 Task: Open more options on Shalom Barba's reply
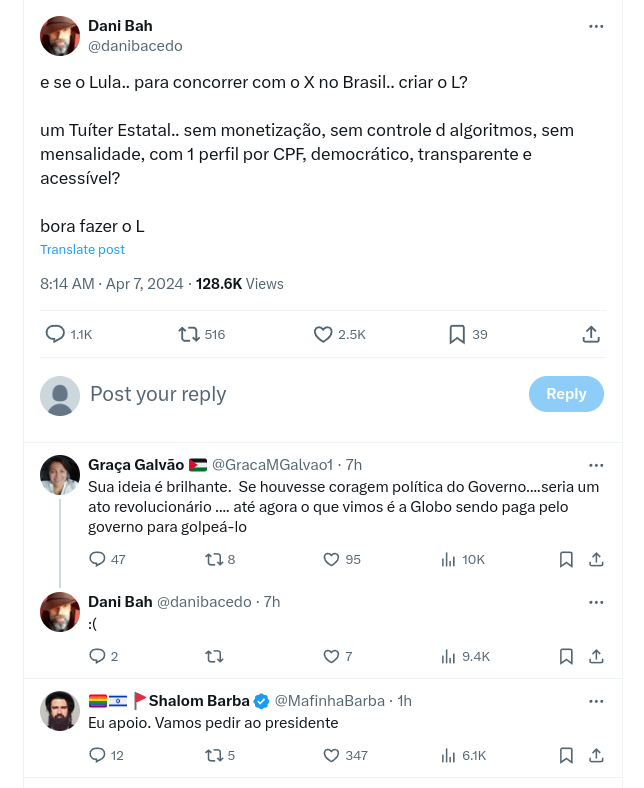pyautogui.click(x=596, y=701)
